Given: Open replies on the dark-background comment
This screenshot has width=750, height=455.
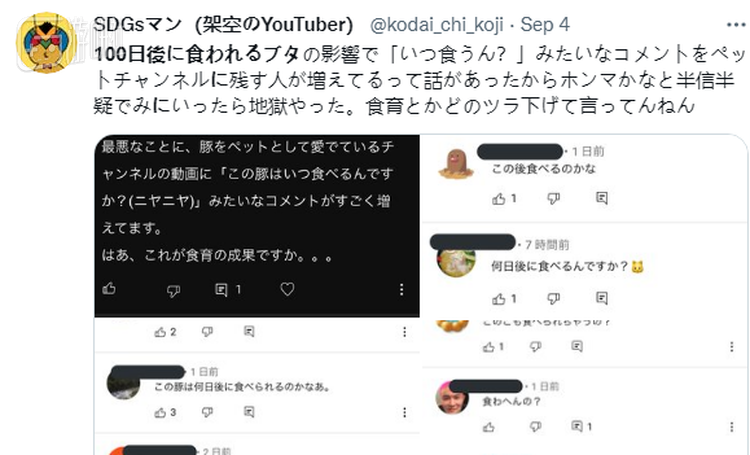Looking at the screenshot, I should point(221,289).
